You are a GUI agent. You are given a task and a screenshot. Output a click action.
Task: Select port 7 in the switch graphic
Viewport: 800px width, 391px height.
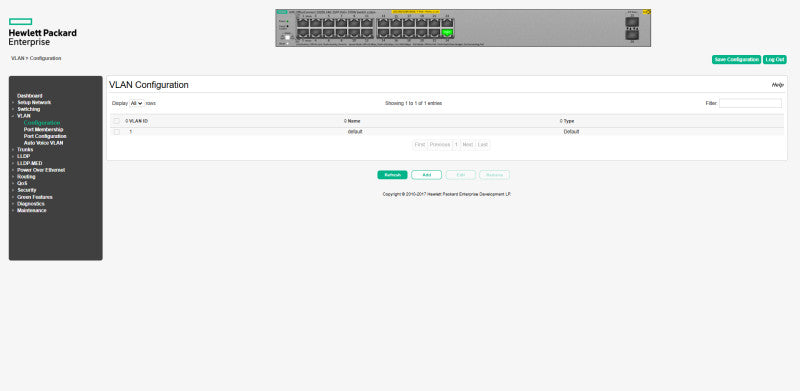click(x=341, y=23)
